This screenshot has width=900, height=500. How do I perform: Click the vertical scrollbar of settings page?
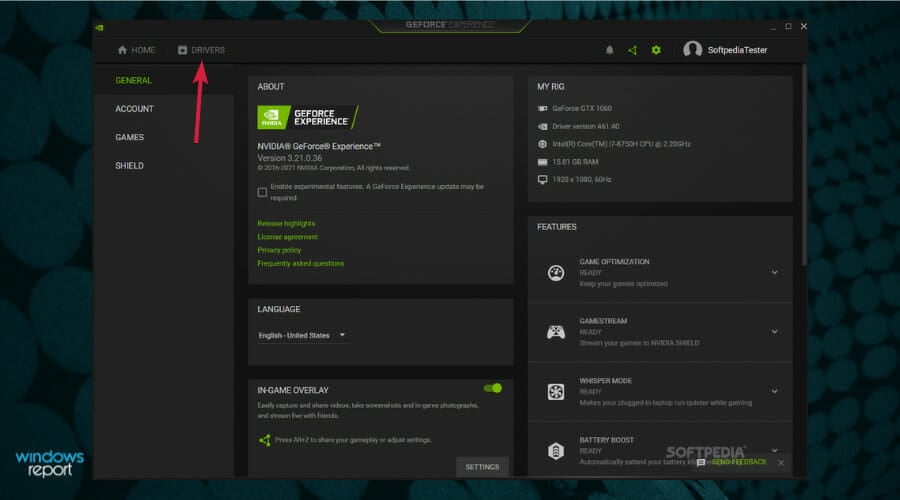(x=804, y=165)
